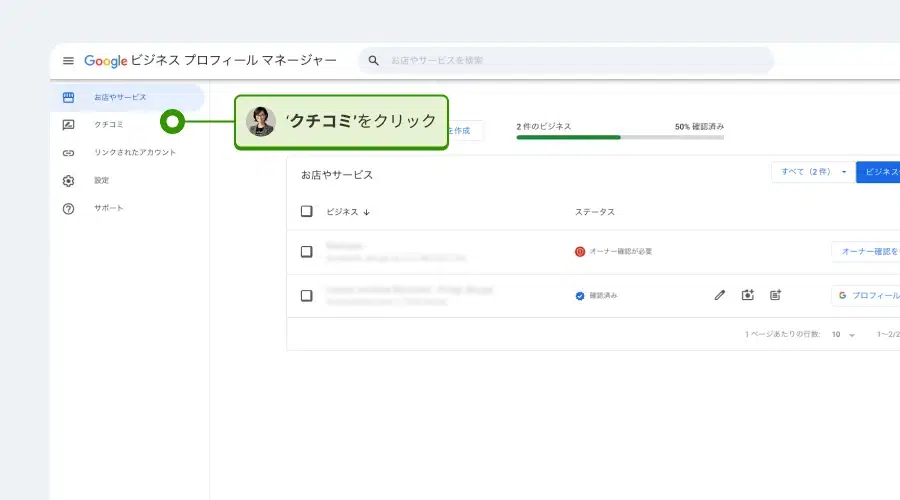
Task: Click the pencil edit icon
Action: click(720, 295)
